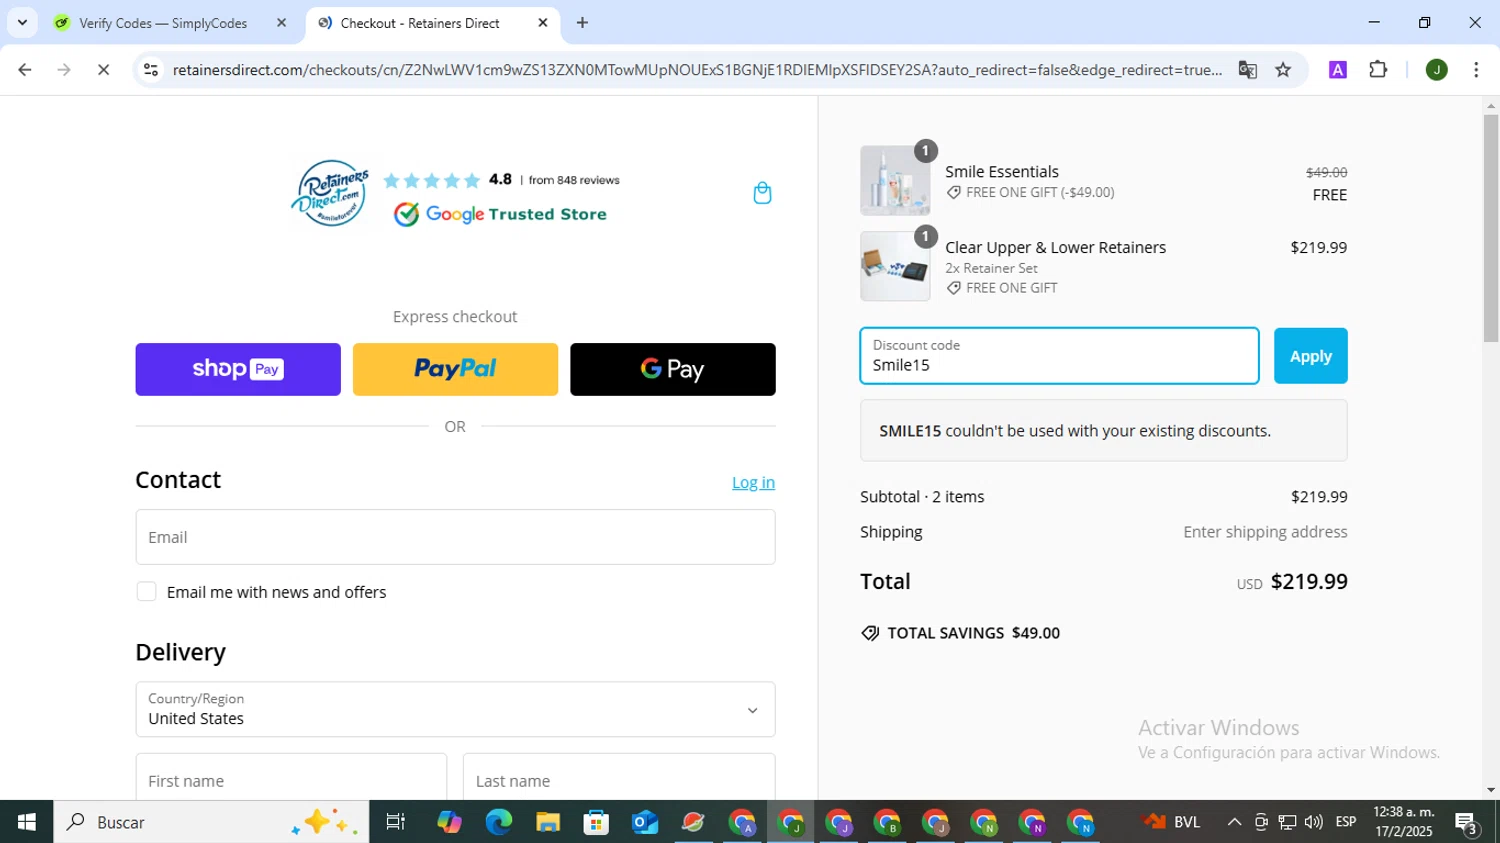Screen dimensions: 1500x843
Task: Stop loading the page
Action: [103, 70]
